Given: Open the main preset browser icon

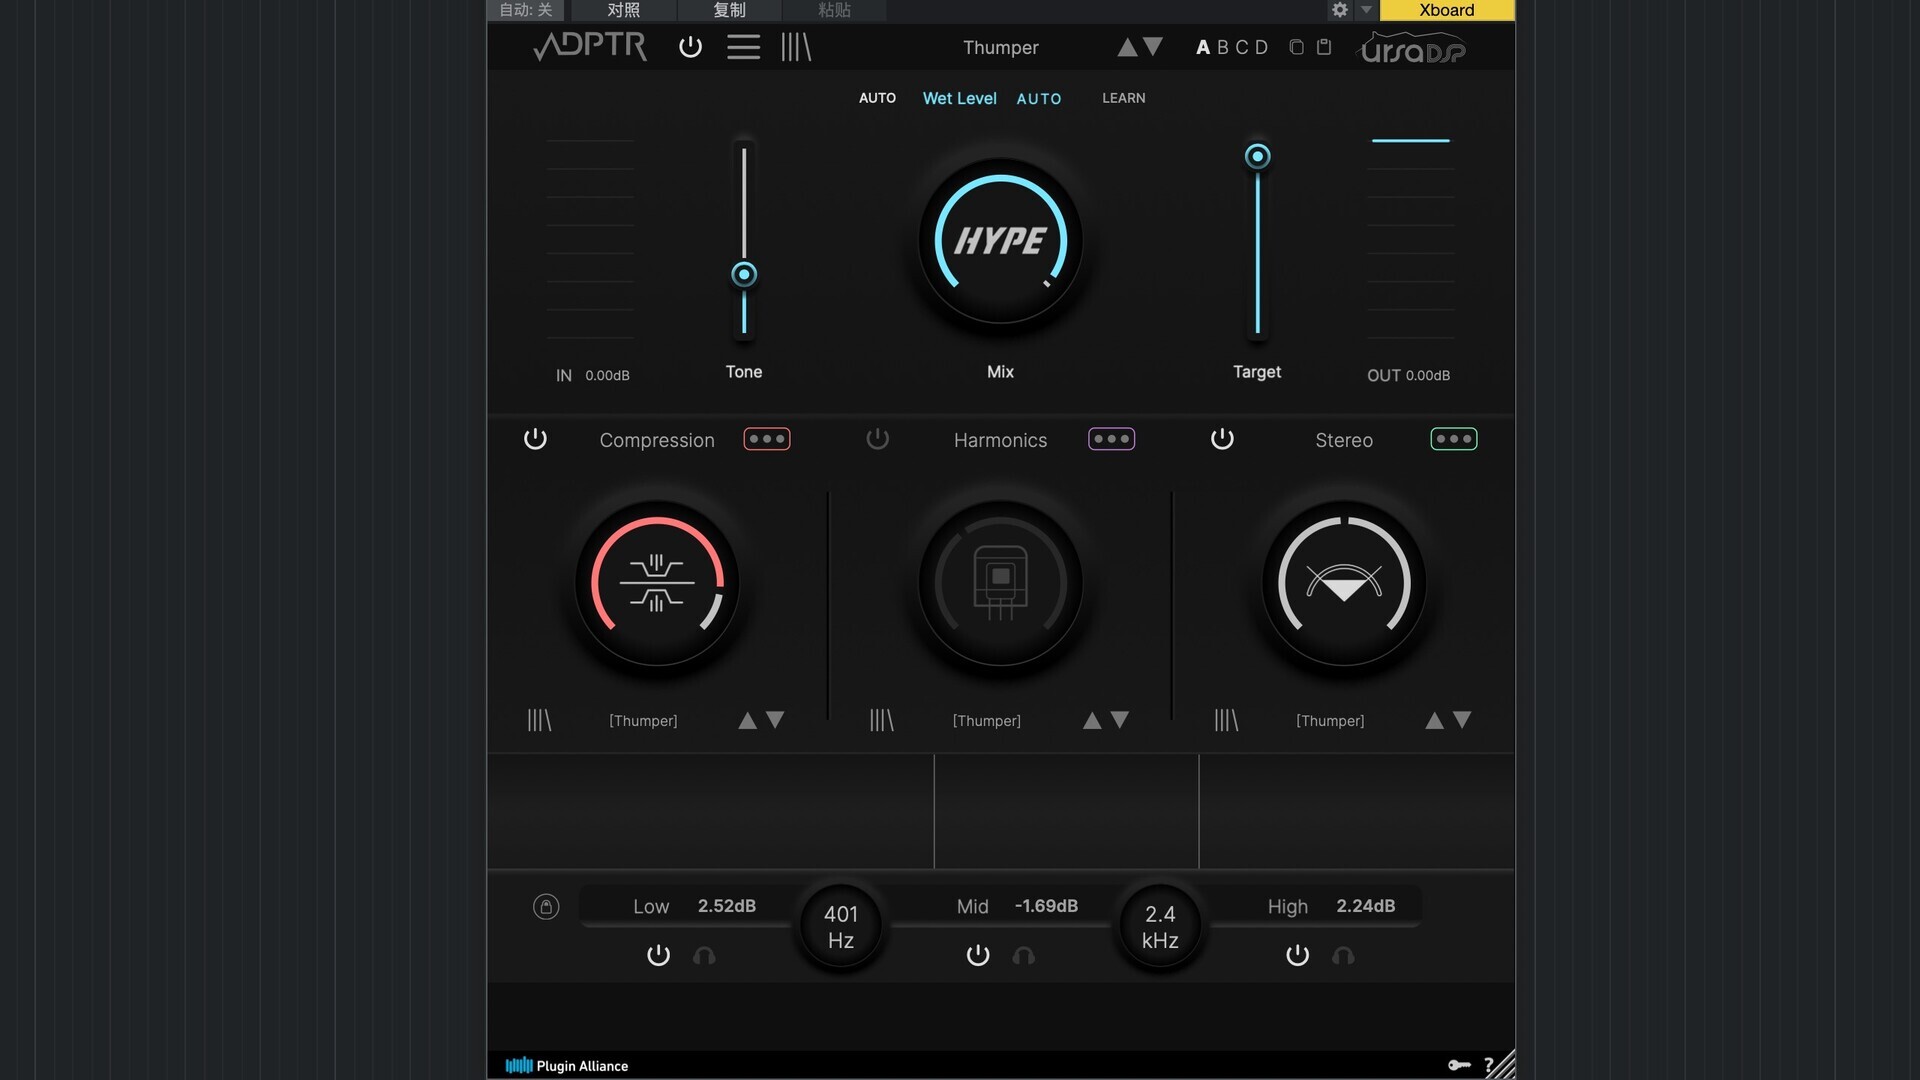Looking at the screenshot, I should point(796,47).
